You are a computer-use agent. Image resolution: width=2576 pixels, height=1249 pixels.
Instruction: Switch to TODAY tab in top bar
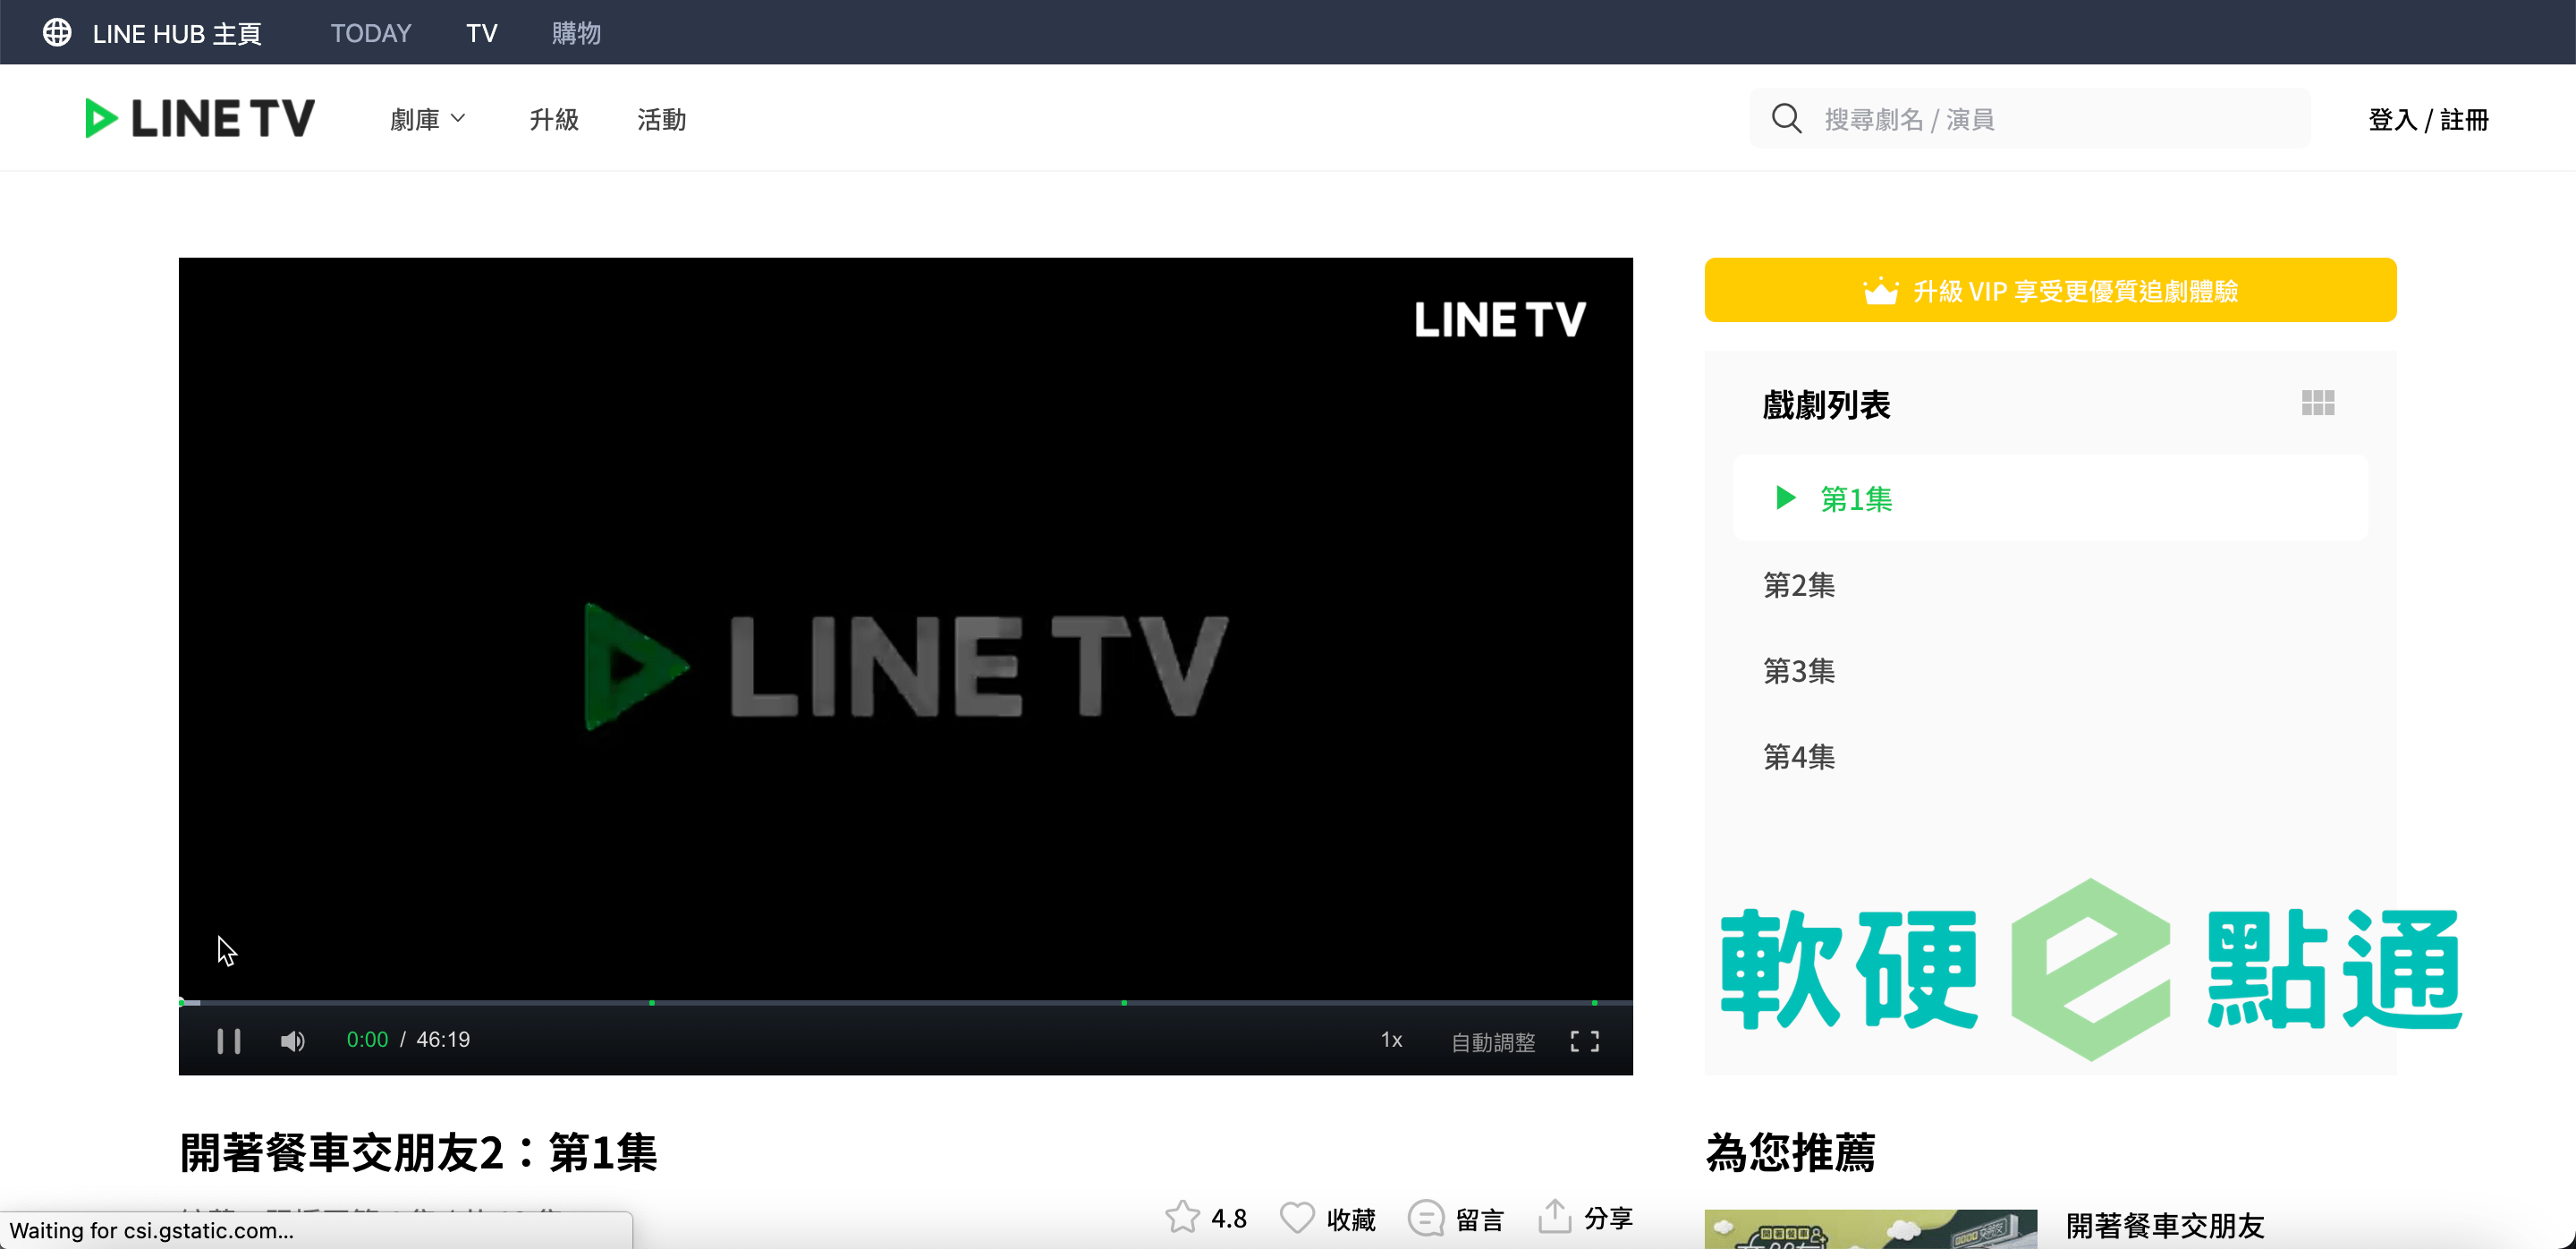[370, 33]
